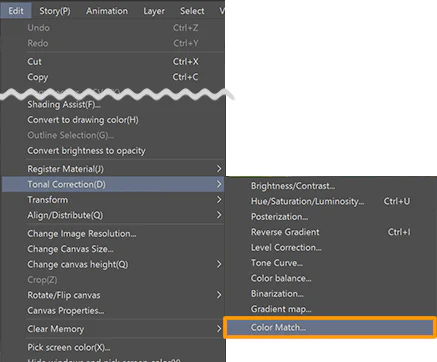This screenshot has height=362, width=437.
Task: Select Copy in the Edit menu
Action: pos(113,77)
